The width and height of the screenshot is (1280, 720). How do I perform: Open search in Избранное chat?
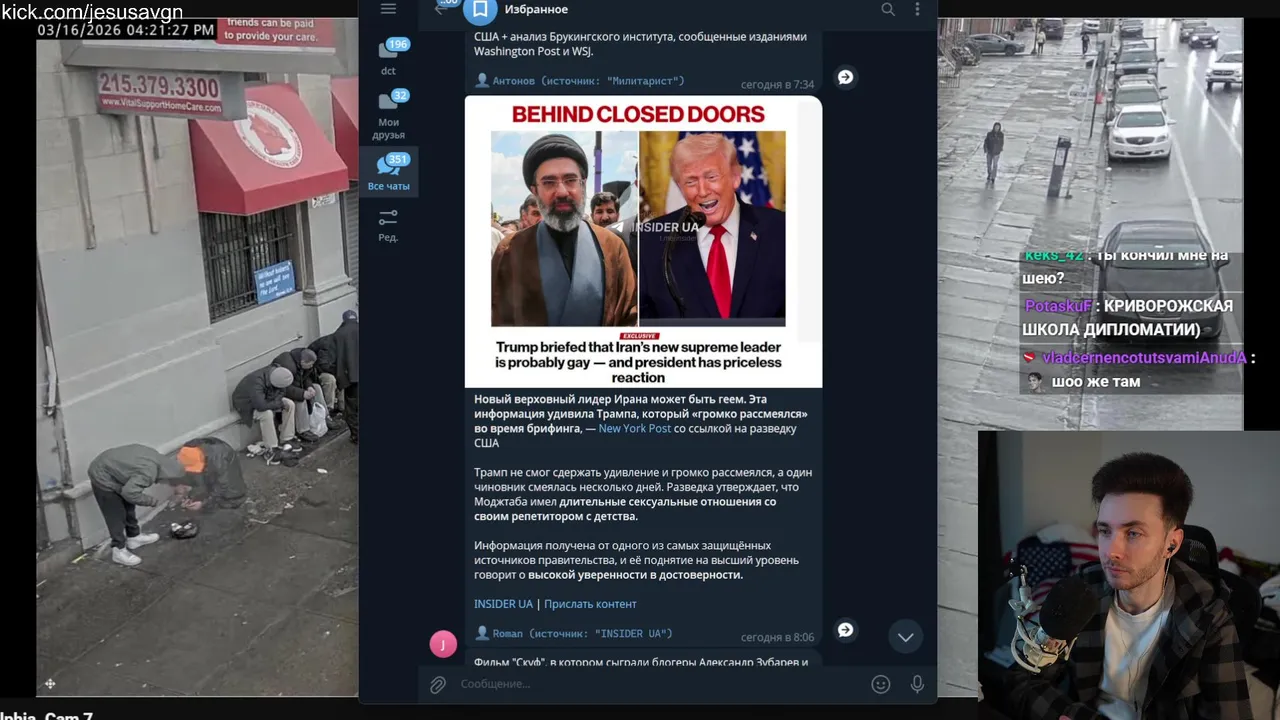click(x=888, y=9)
